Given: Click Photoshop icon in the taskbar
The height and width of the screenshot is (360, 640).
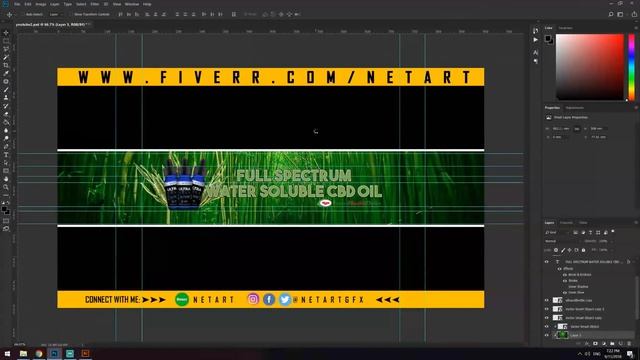Looking at the screenshot, I should click(54, 353).
